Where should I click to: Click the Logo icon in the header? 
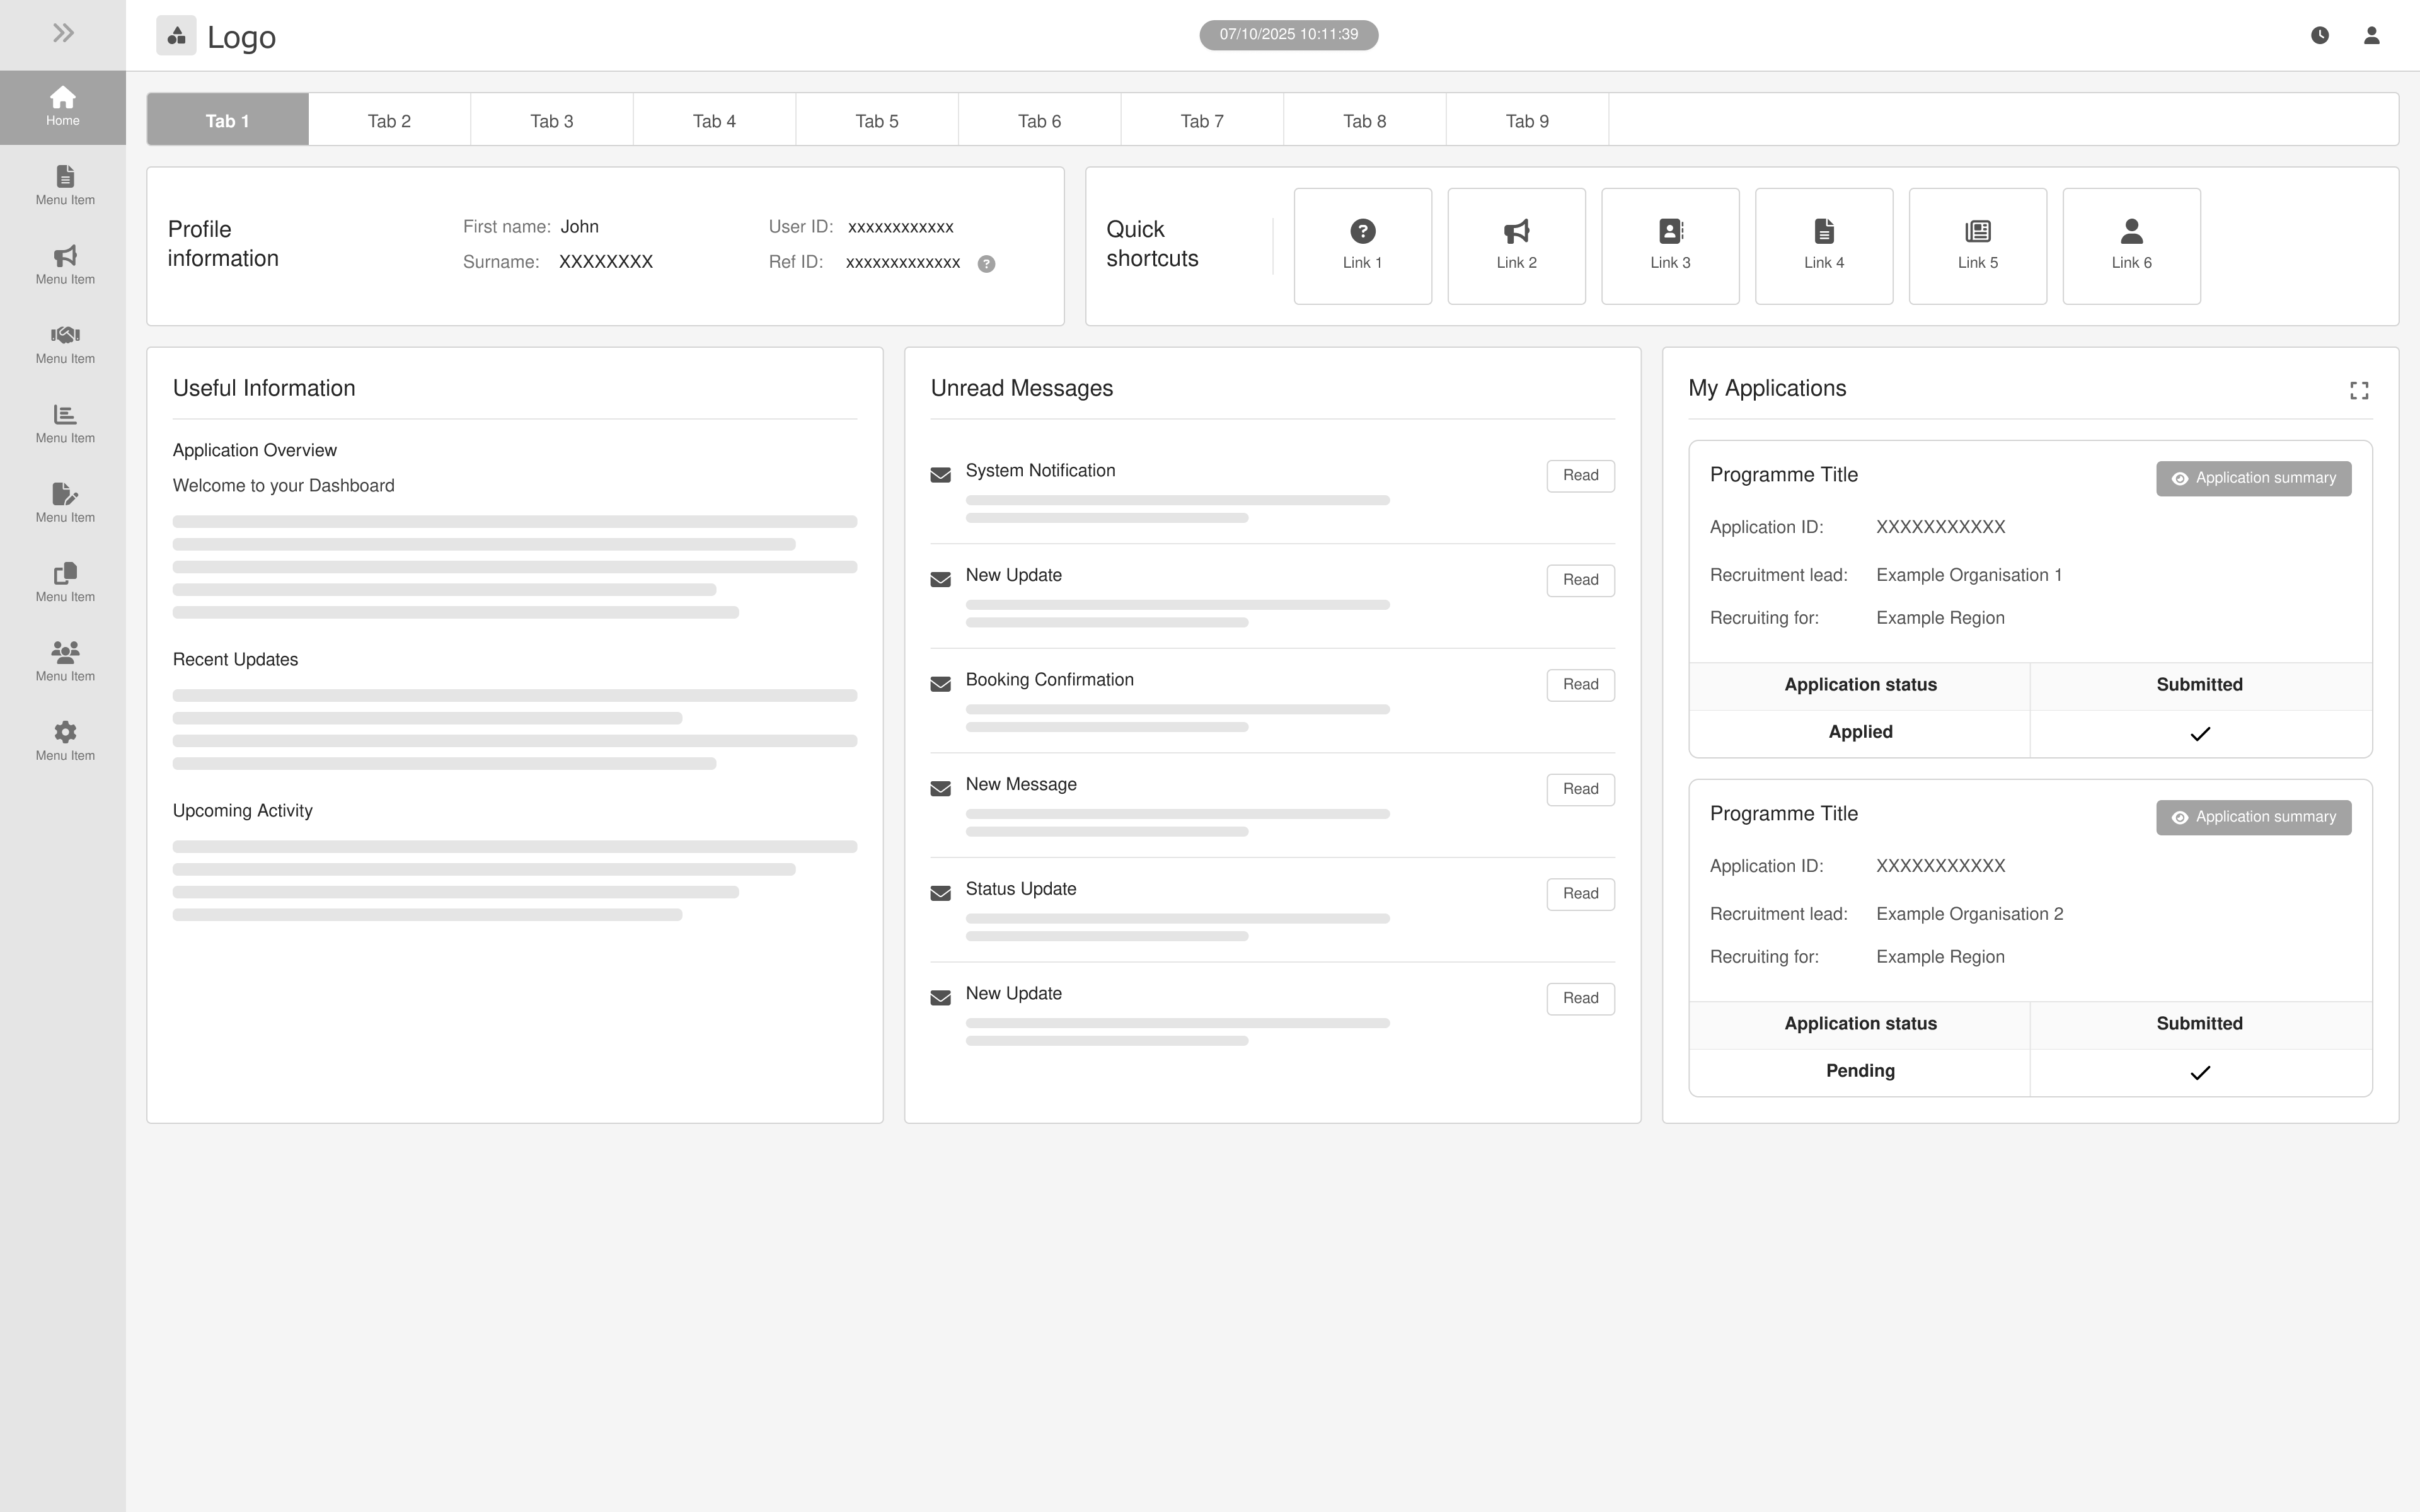[x=176, y=36]
